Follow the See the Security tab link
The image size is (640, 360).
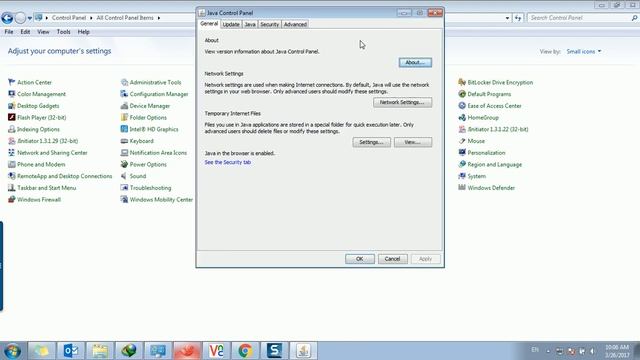[x=228, y=162]
